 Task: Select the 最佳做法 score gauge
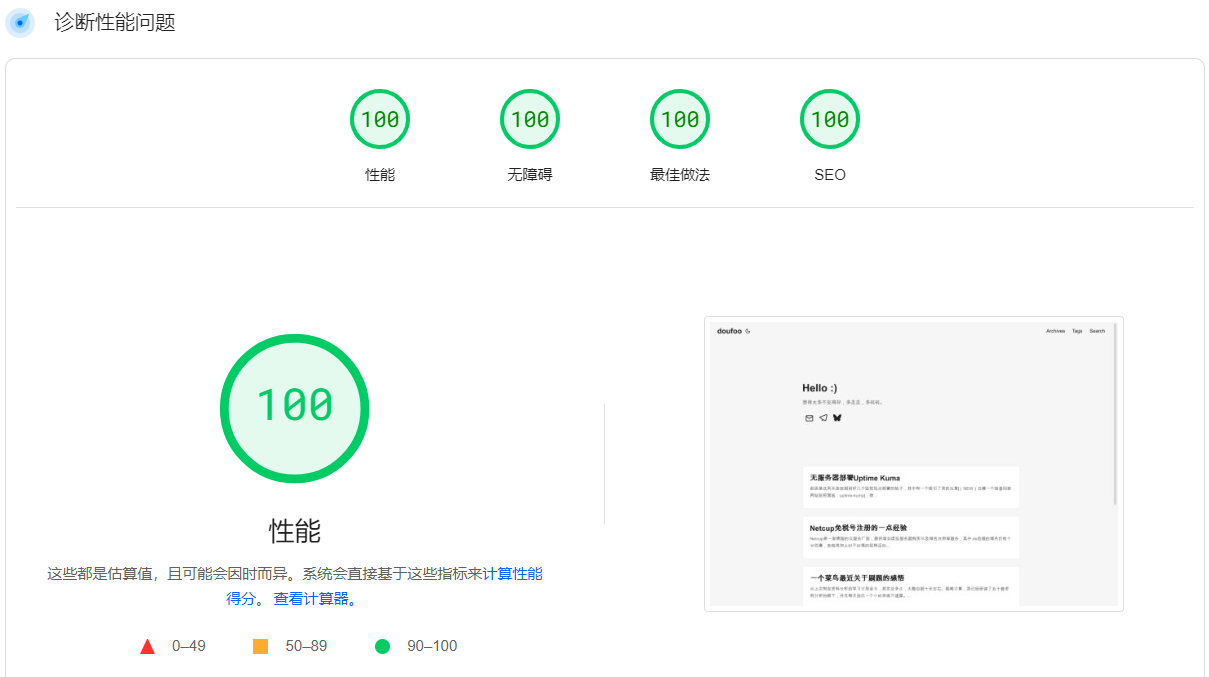[680, 120]
